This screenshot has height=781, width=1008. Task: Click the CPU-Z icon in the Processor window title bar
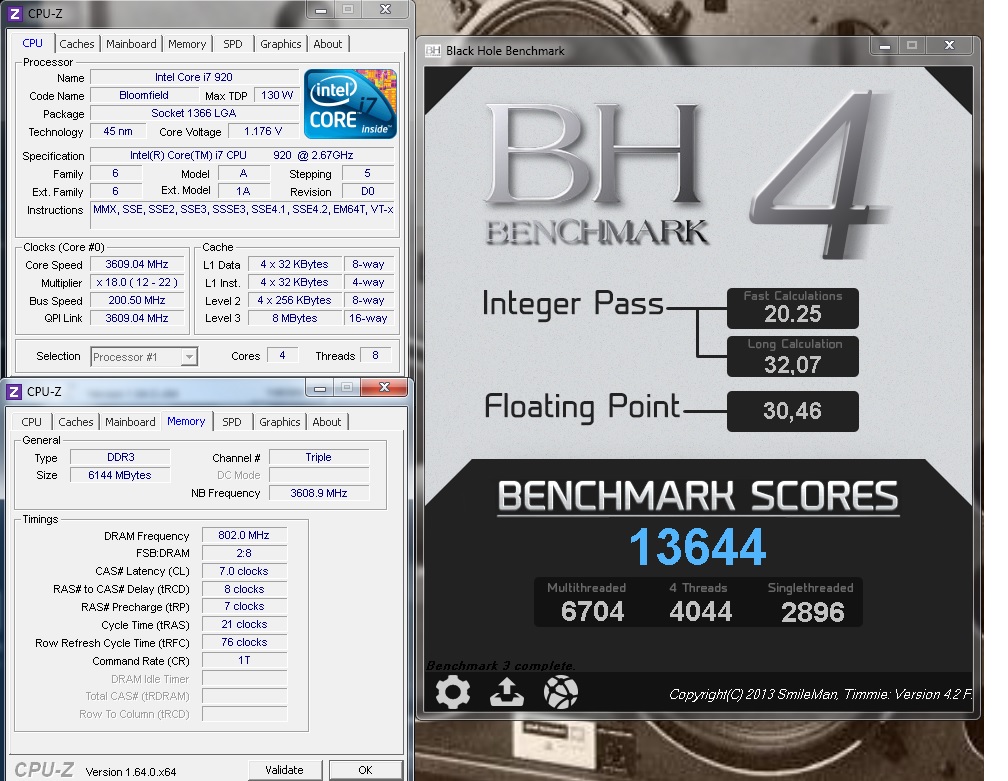(x=14, y=13)
